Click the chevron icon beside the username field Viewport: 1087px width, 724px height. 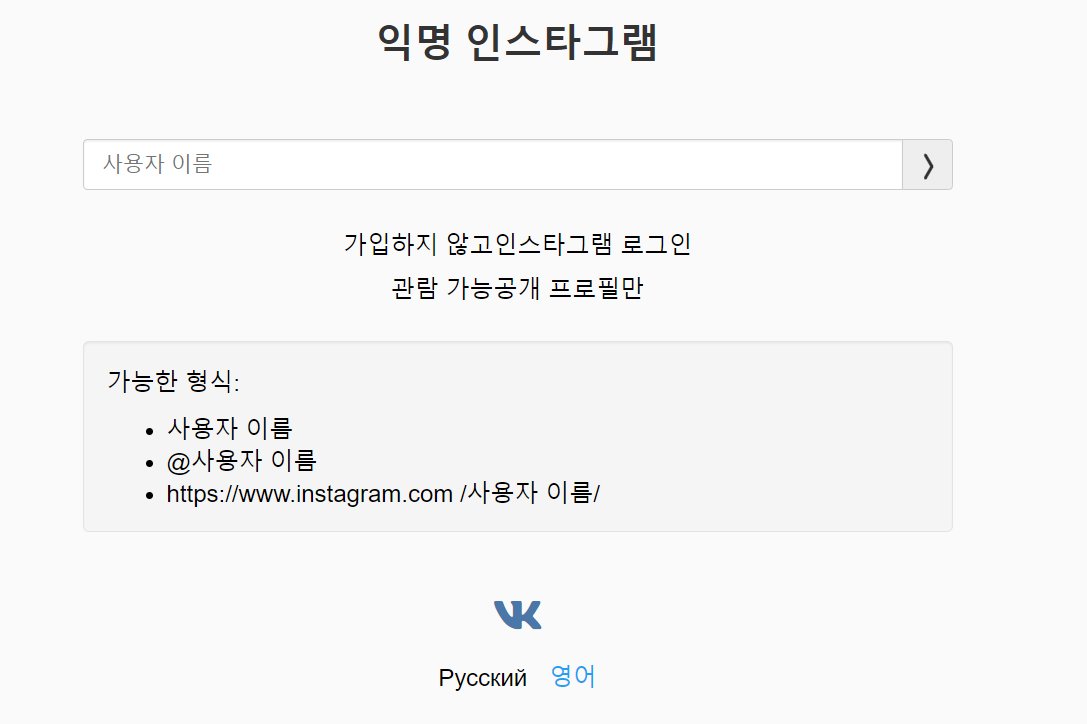click(x=928, y=165)
